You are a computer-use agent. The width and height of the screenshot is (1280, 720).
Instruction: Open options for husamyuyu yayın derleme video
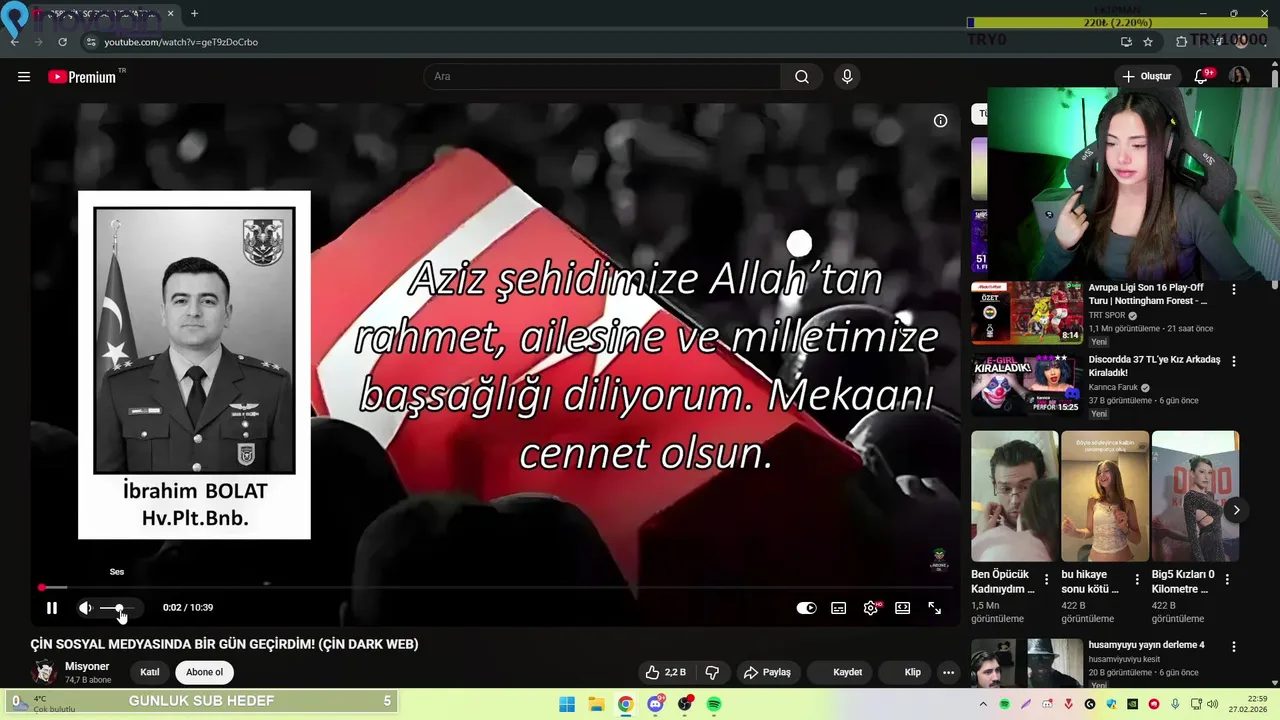point(1233,647)
